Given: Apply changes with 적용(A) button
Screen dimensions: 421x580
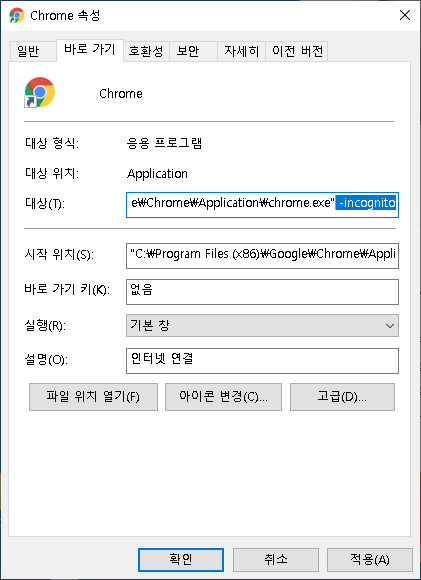Looking at the screenshot, I should coord(370,560).
